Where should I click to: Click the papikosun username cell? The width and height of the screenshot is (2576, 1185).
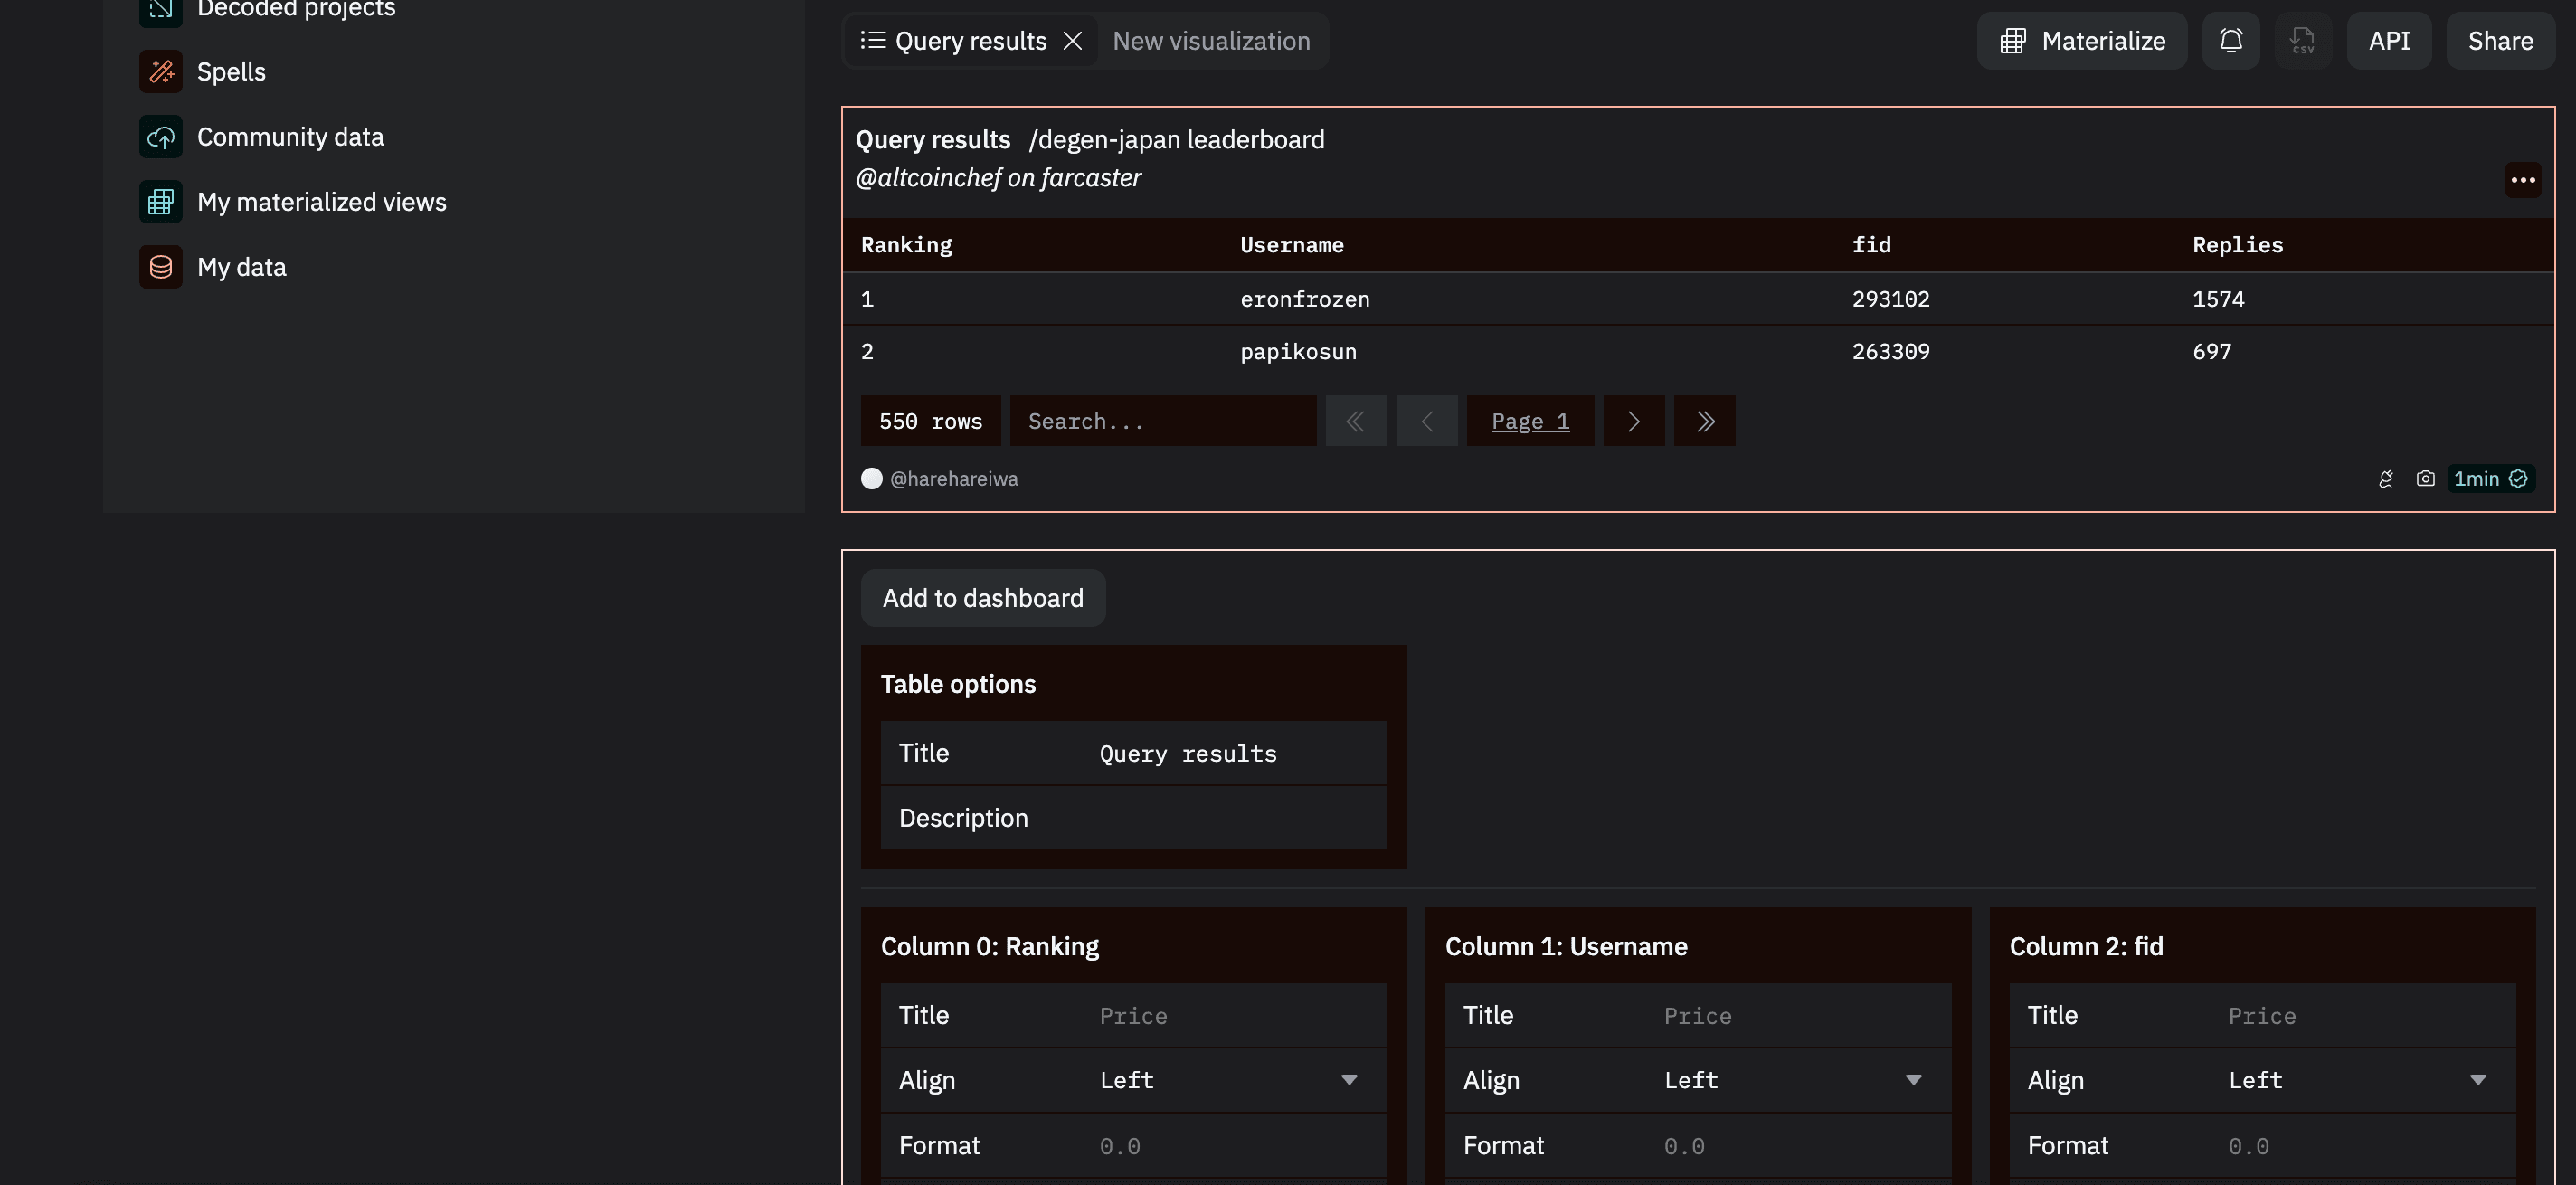tap(1298, 351)
